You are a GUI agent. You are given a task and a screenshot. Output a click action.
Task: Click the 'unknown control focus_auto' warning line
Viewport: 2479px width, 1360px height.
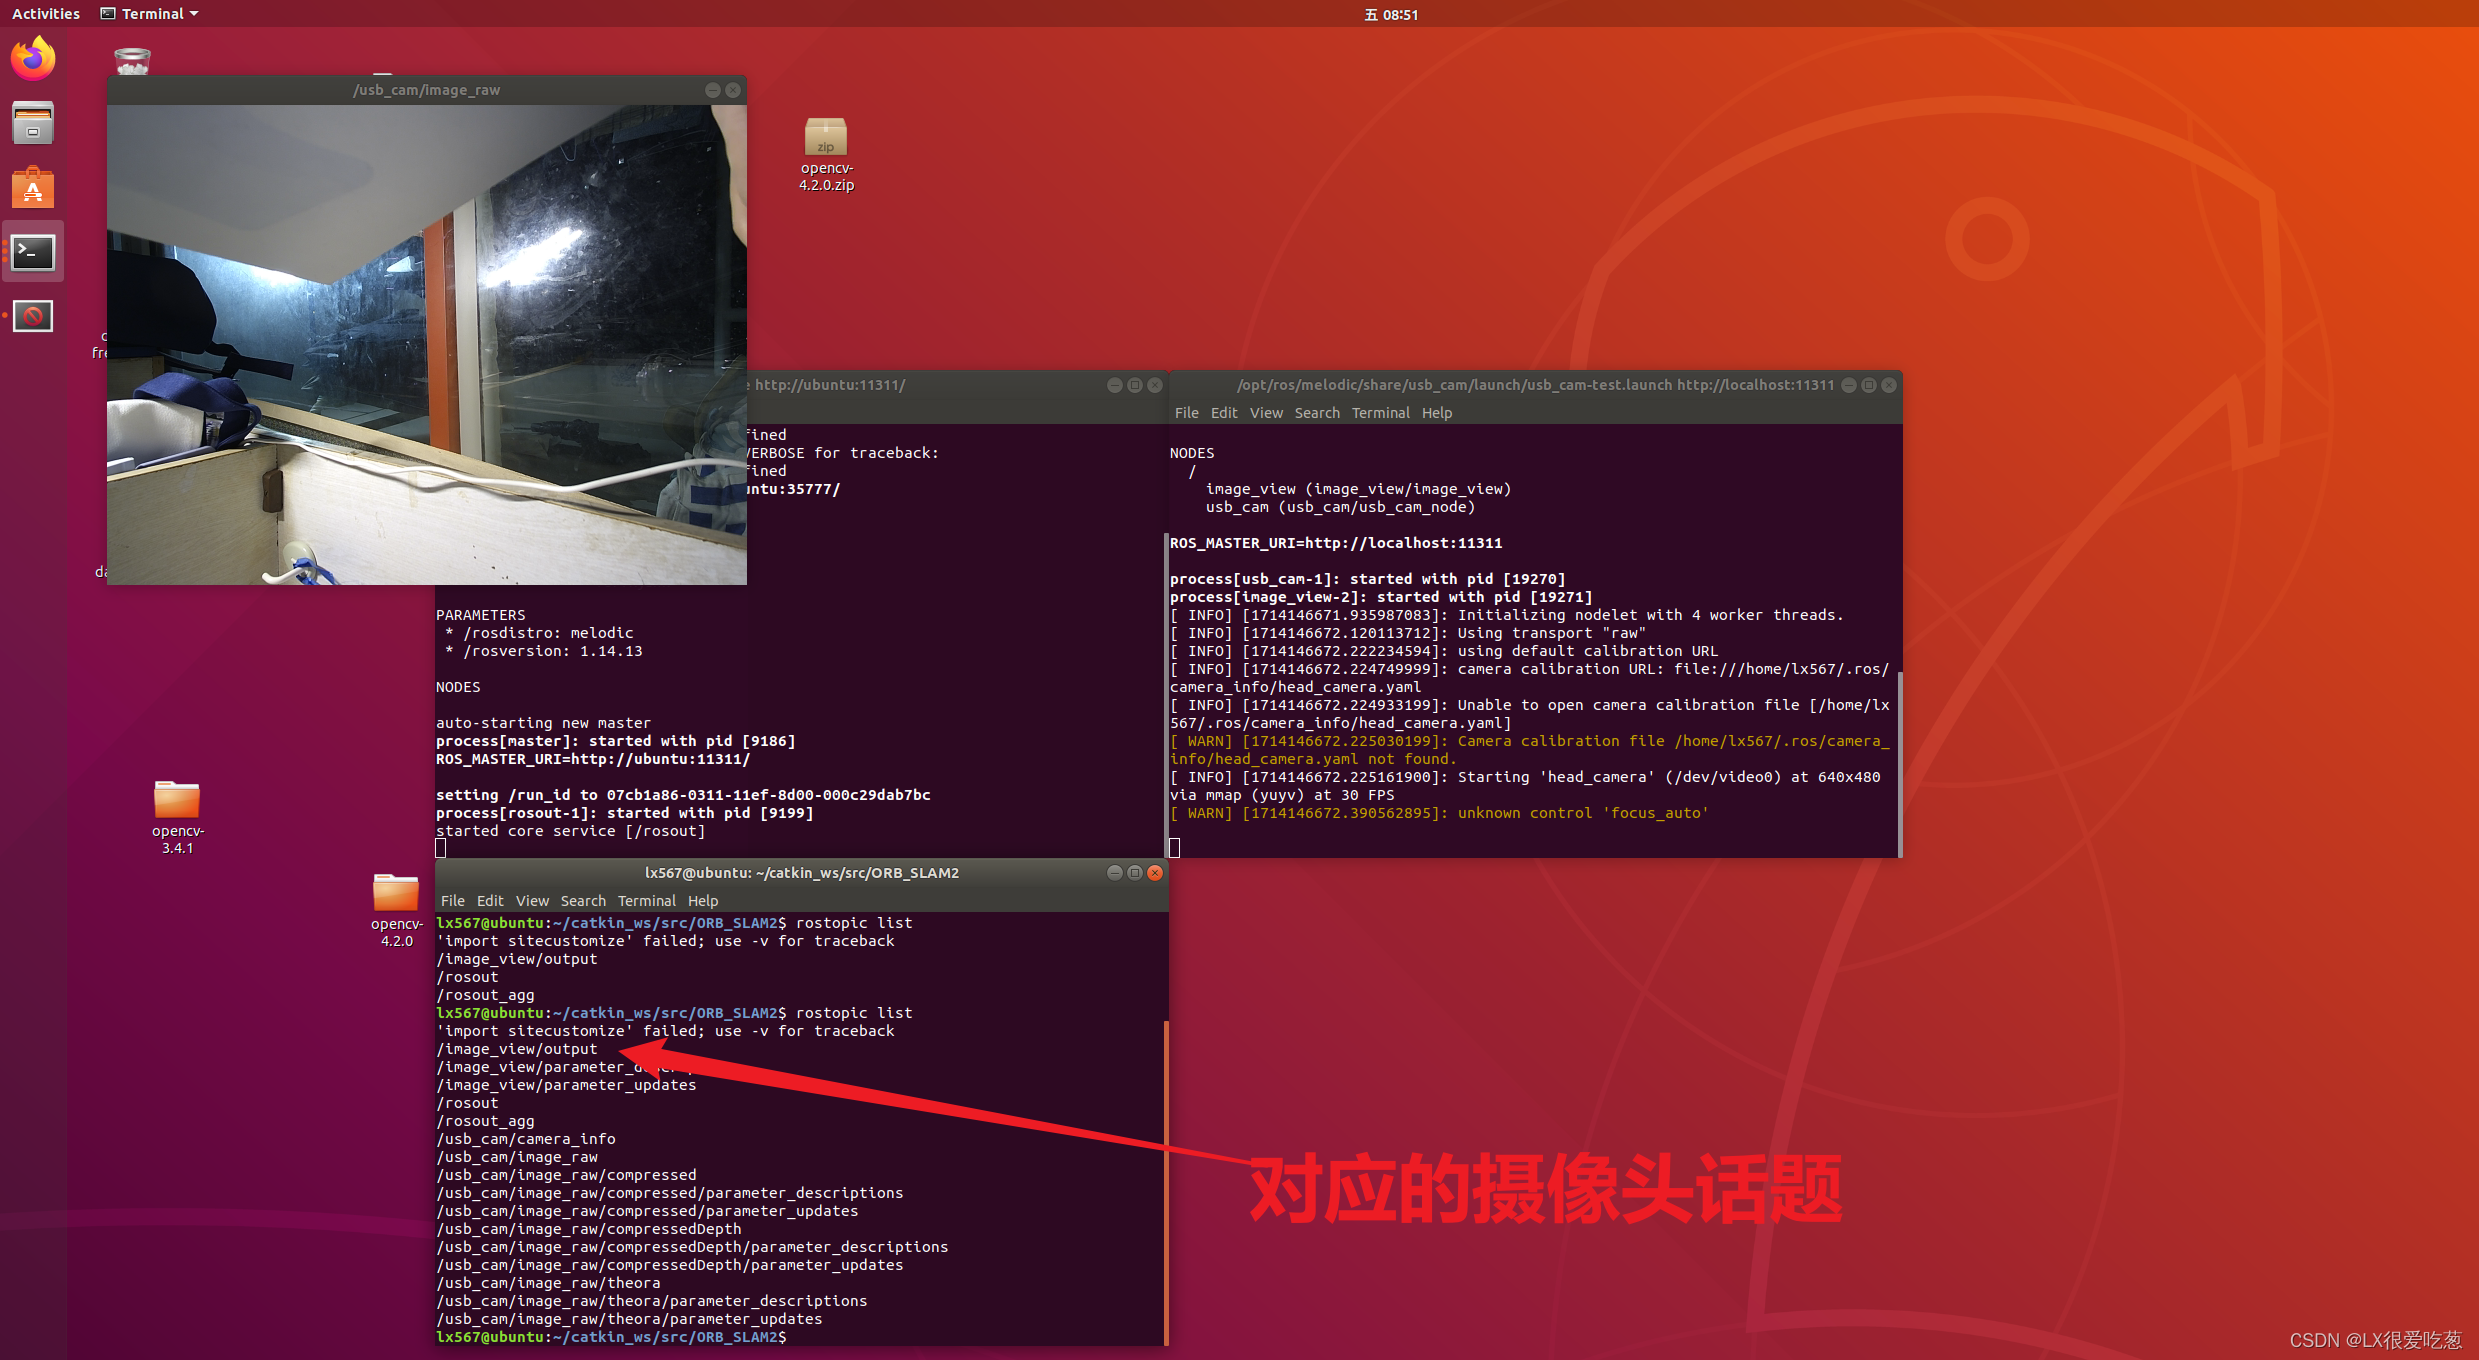(1439, 813)
